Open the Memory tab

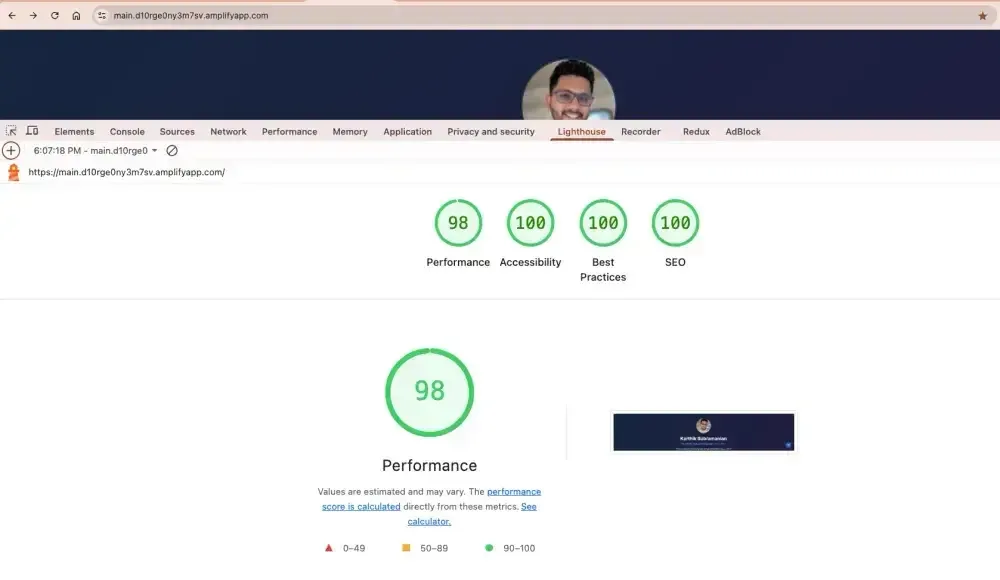[349, 131]
